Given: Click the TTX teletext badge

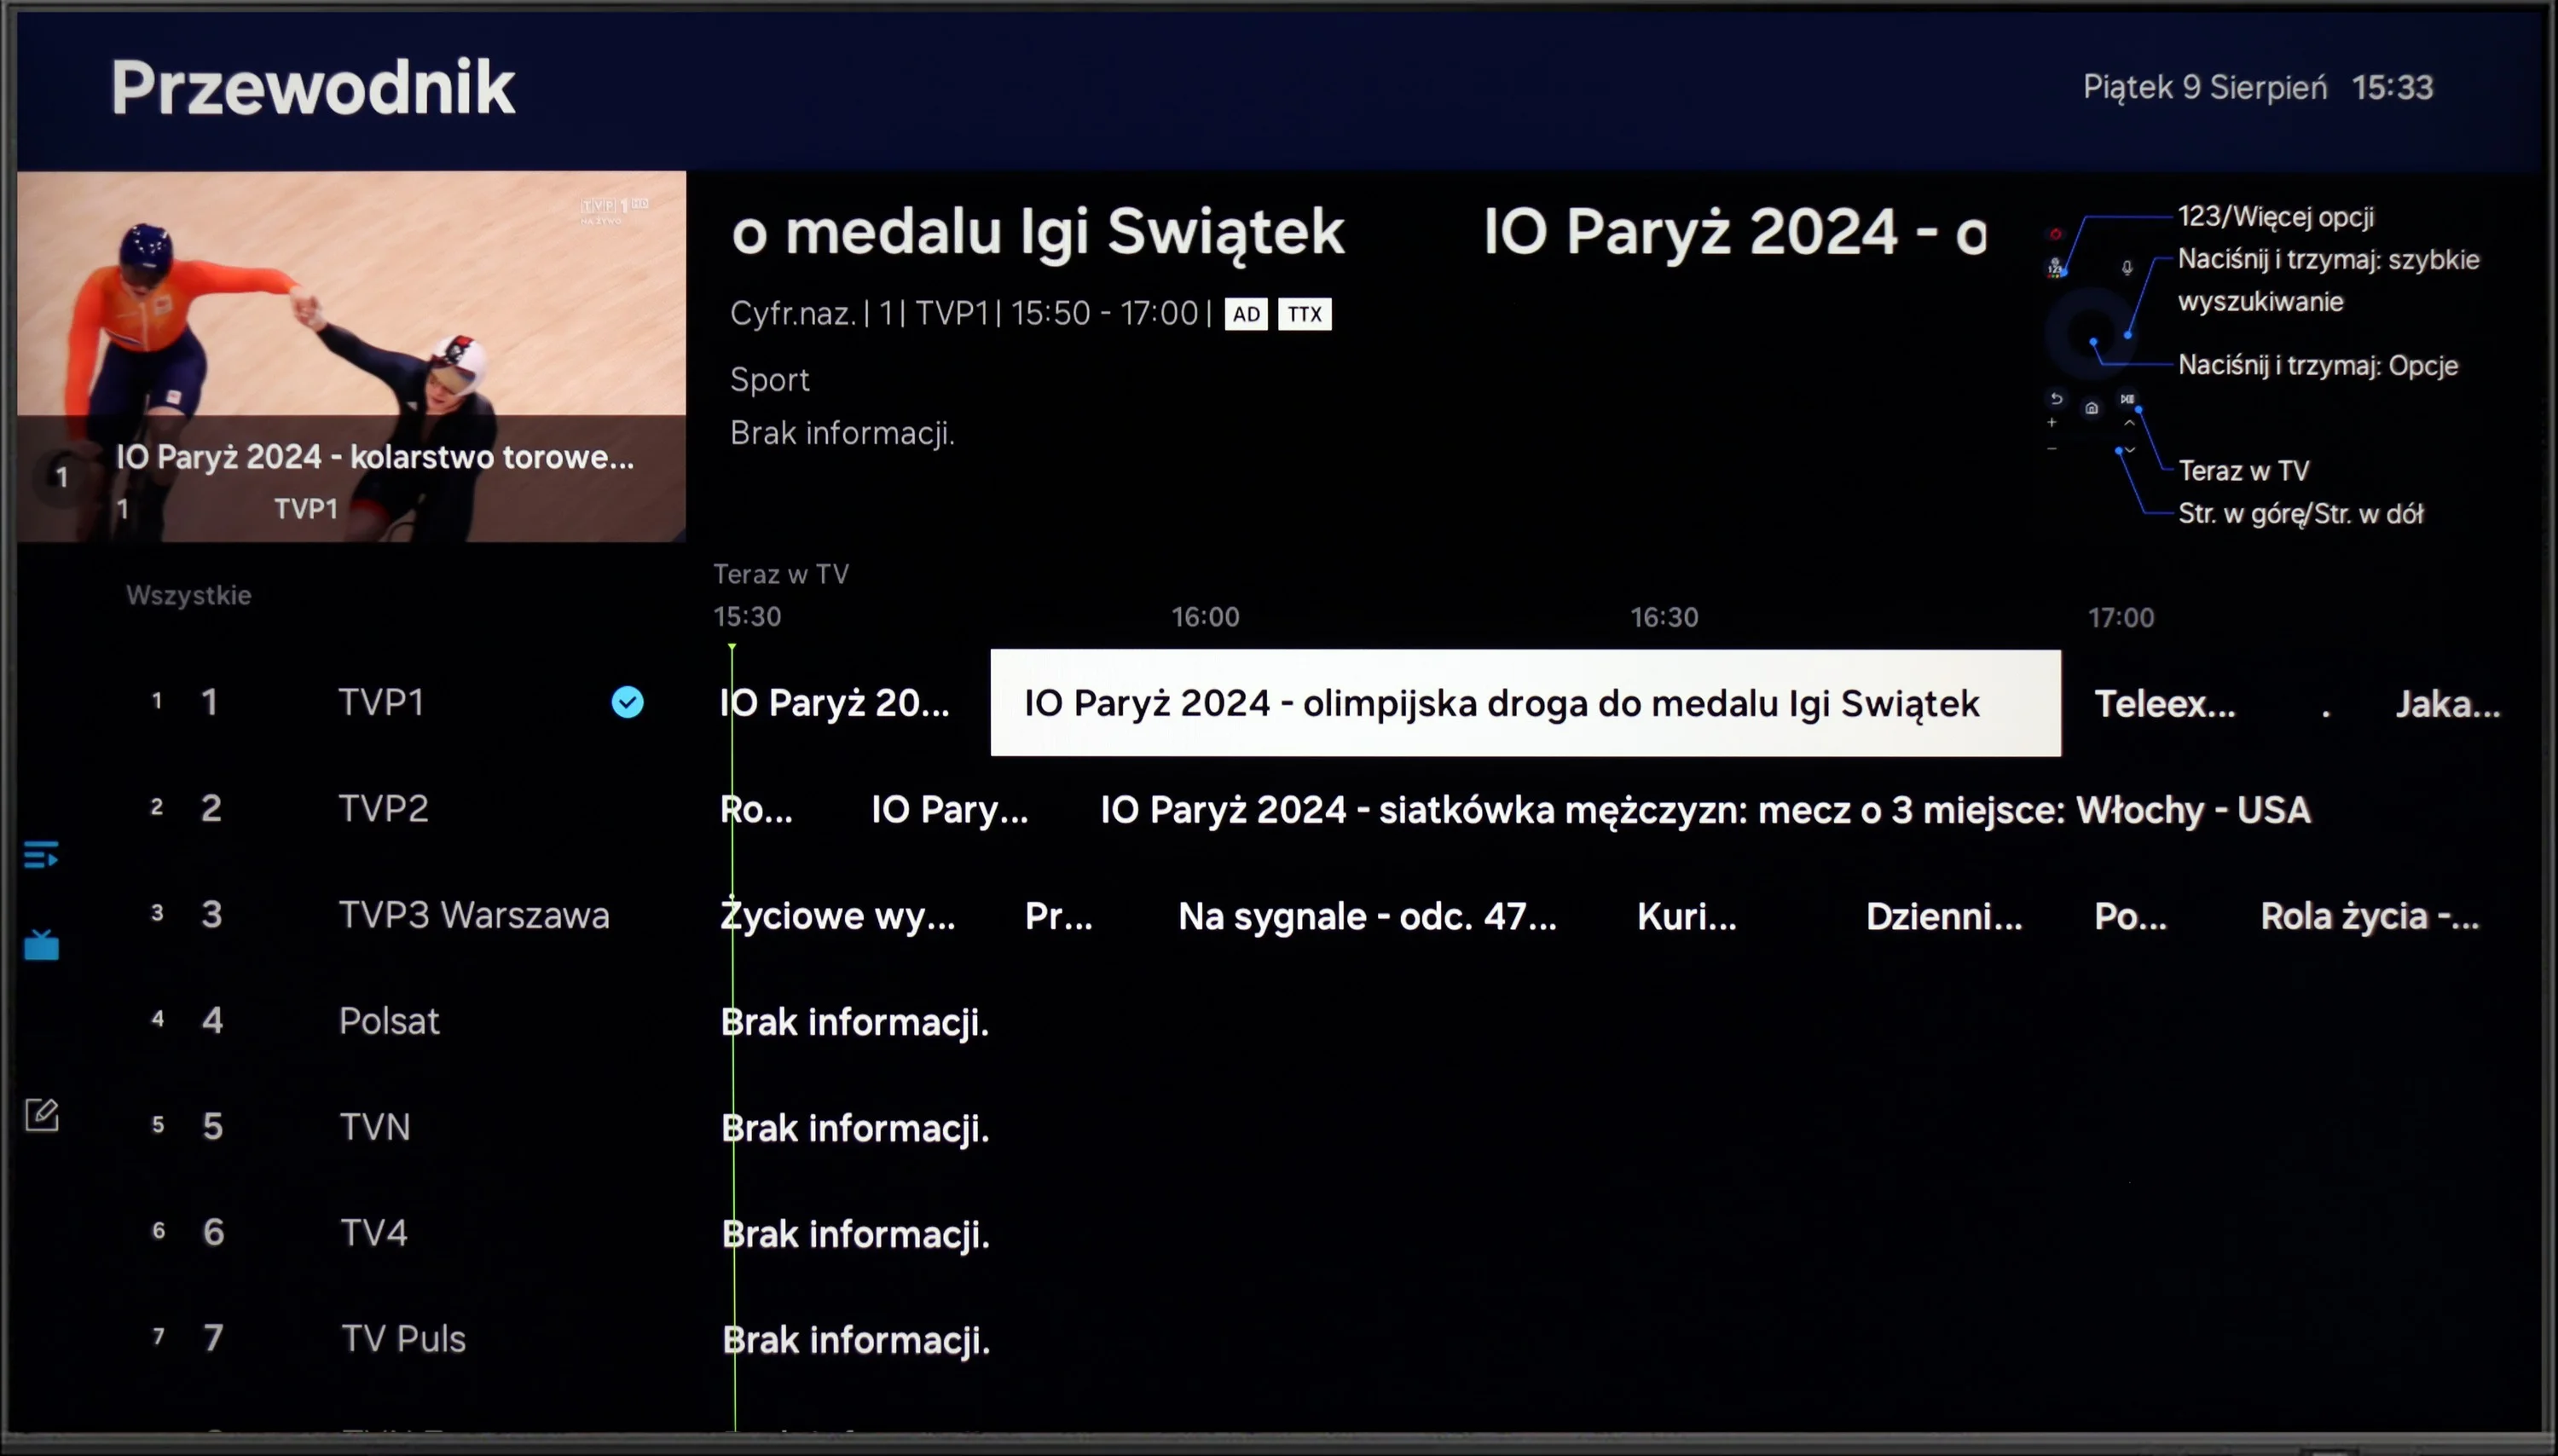Looking at the screenshot, I should click(1304, 314).
